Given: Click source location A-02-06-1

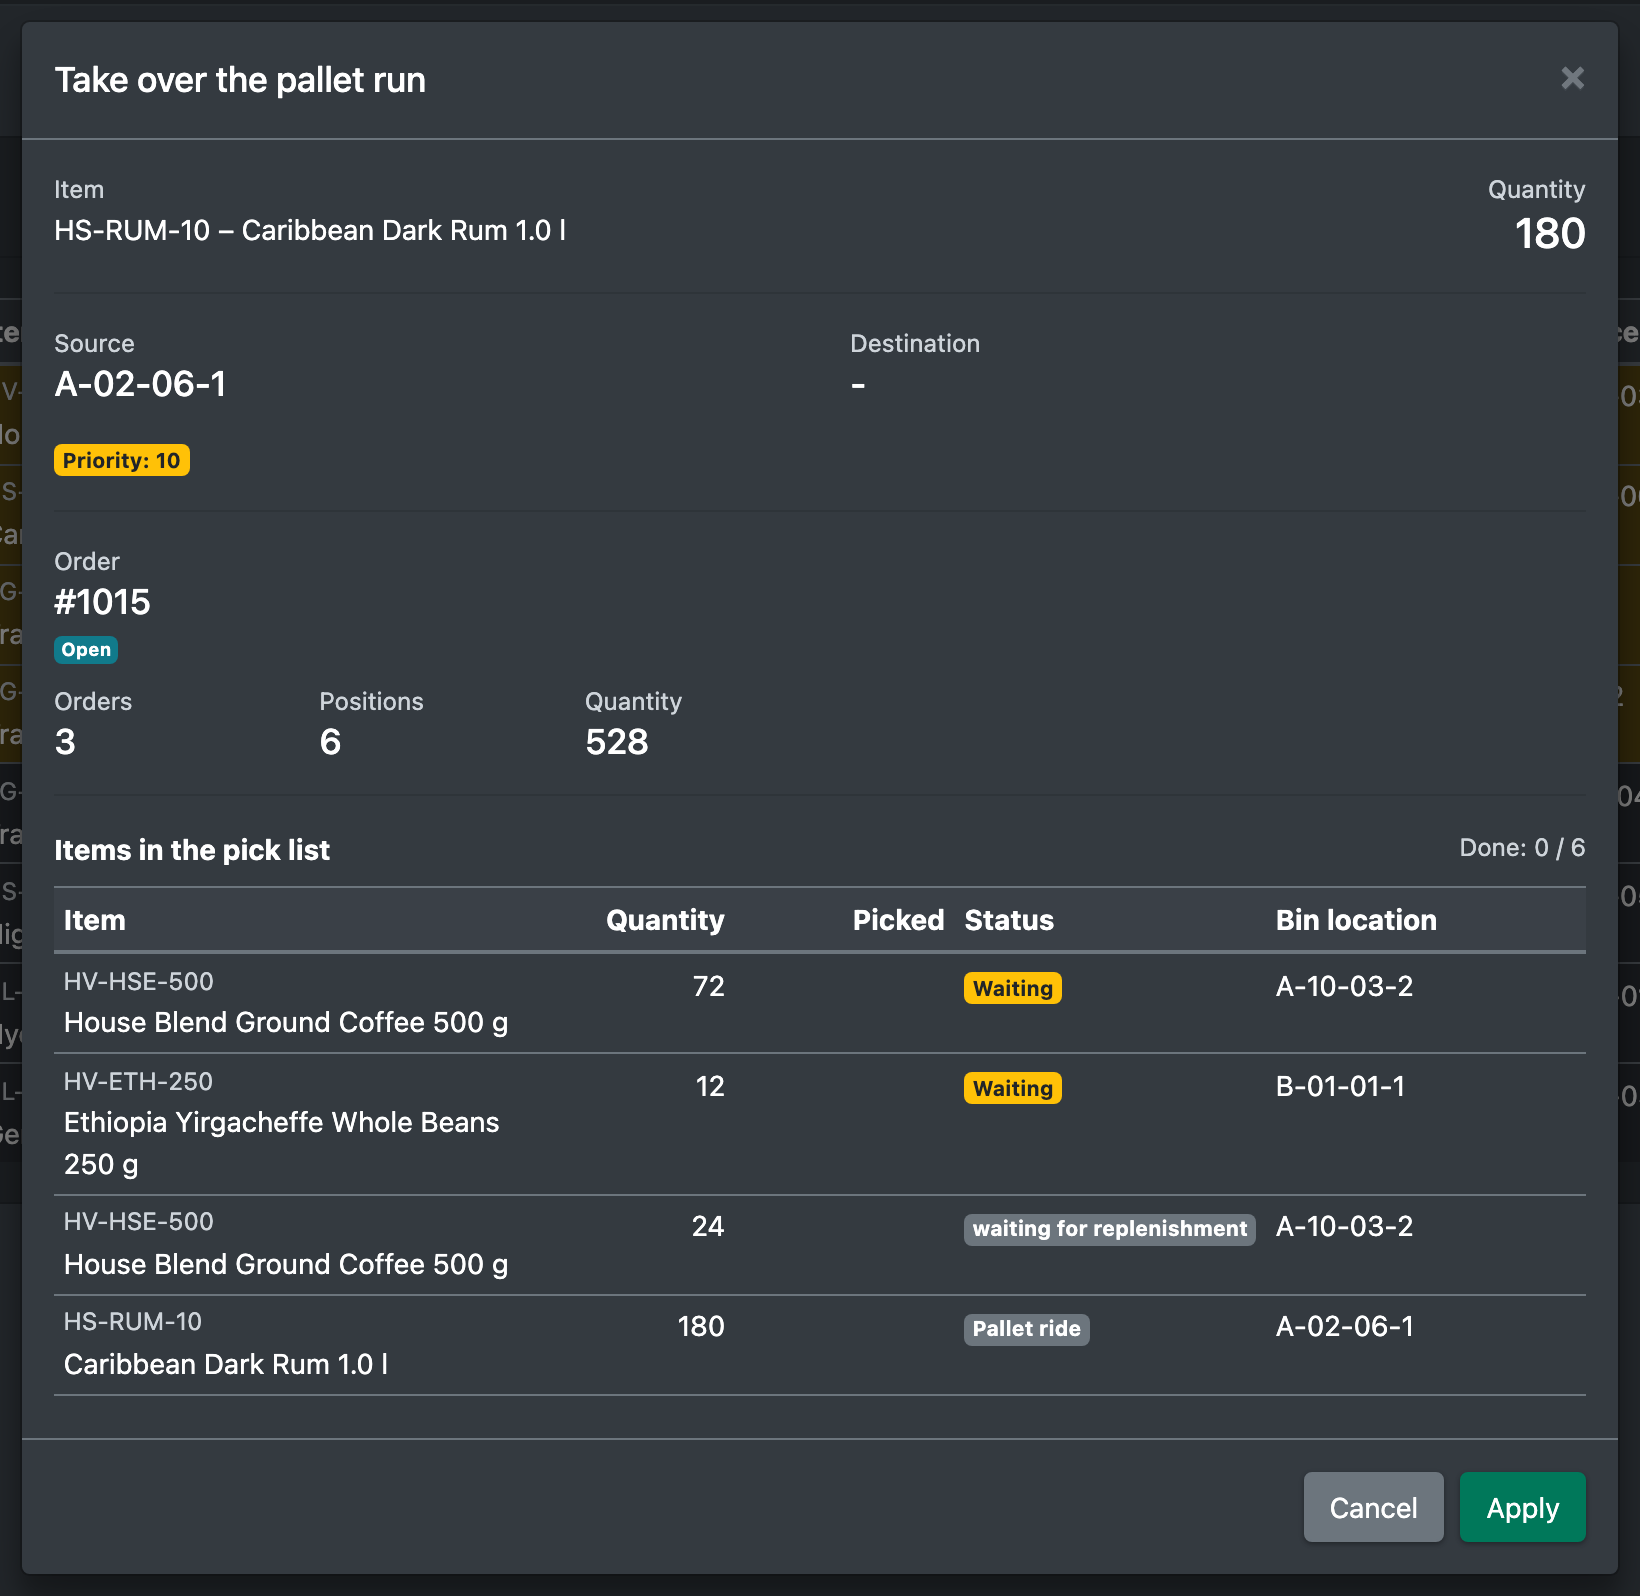Looking at the screenshot, I should 140,384.
